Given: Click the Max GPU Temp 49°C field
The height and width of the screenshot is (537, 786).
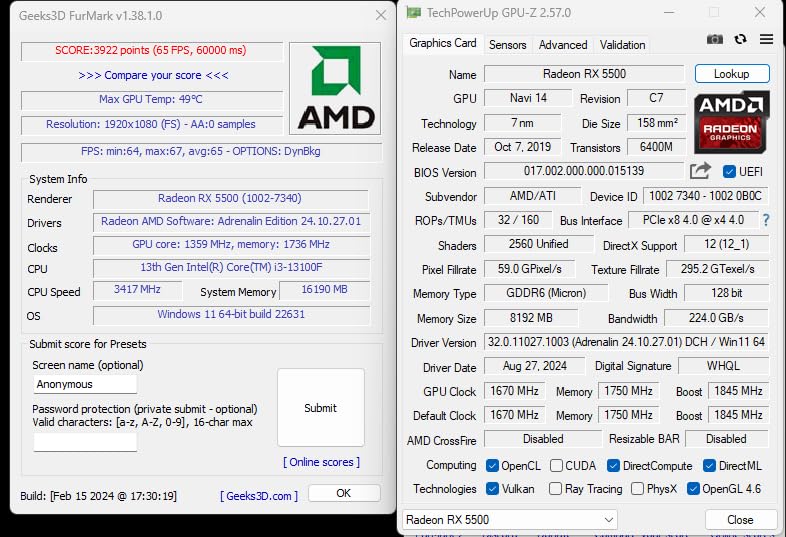Looking at the screenshot, I should [x=151, y=99].
